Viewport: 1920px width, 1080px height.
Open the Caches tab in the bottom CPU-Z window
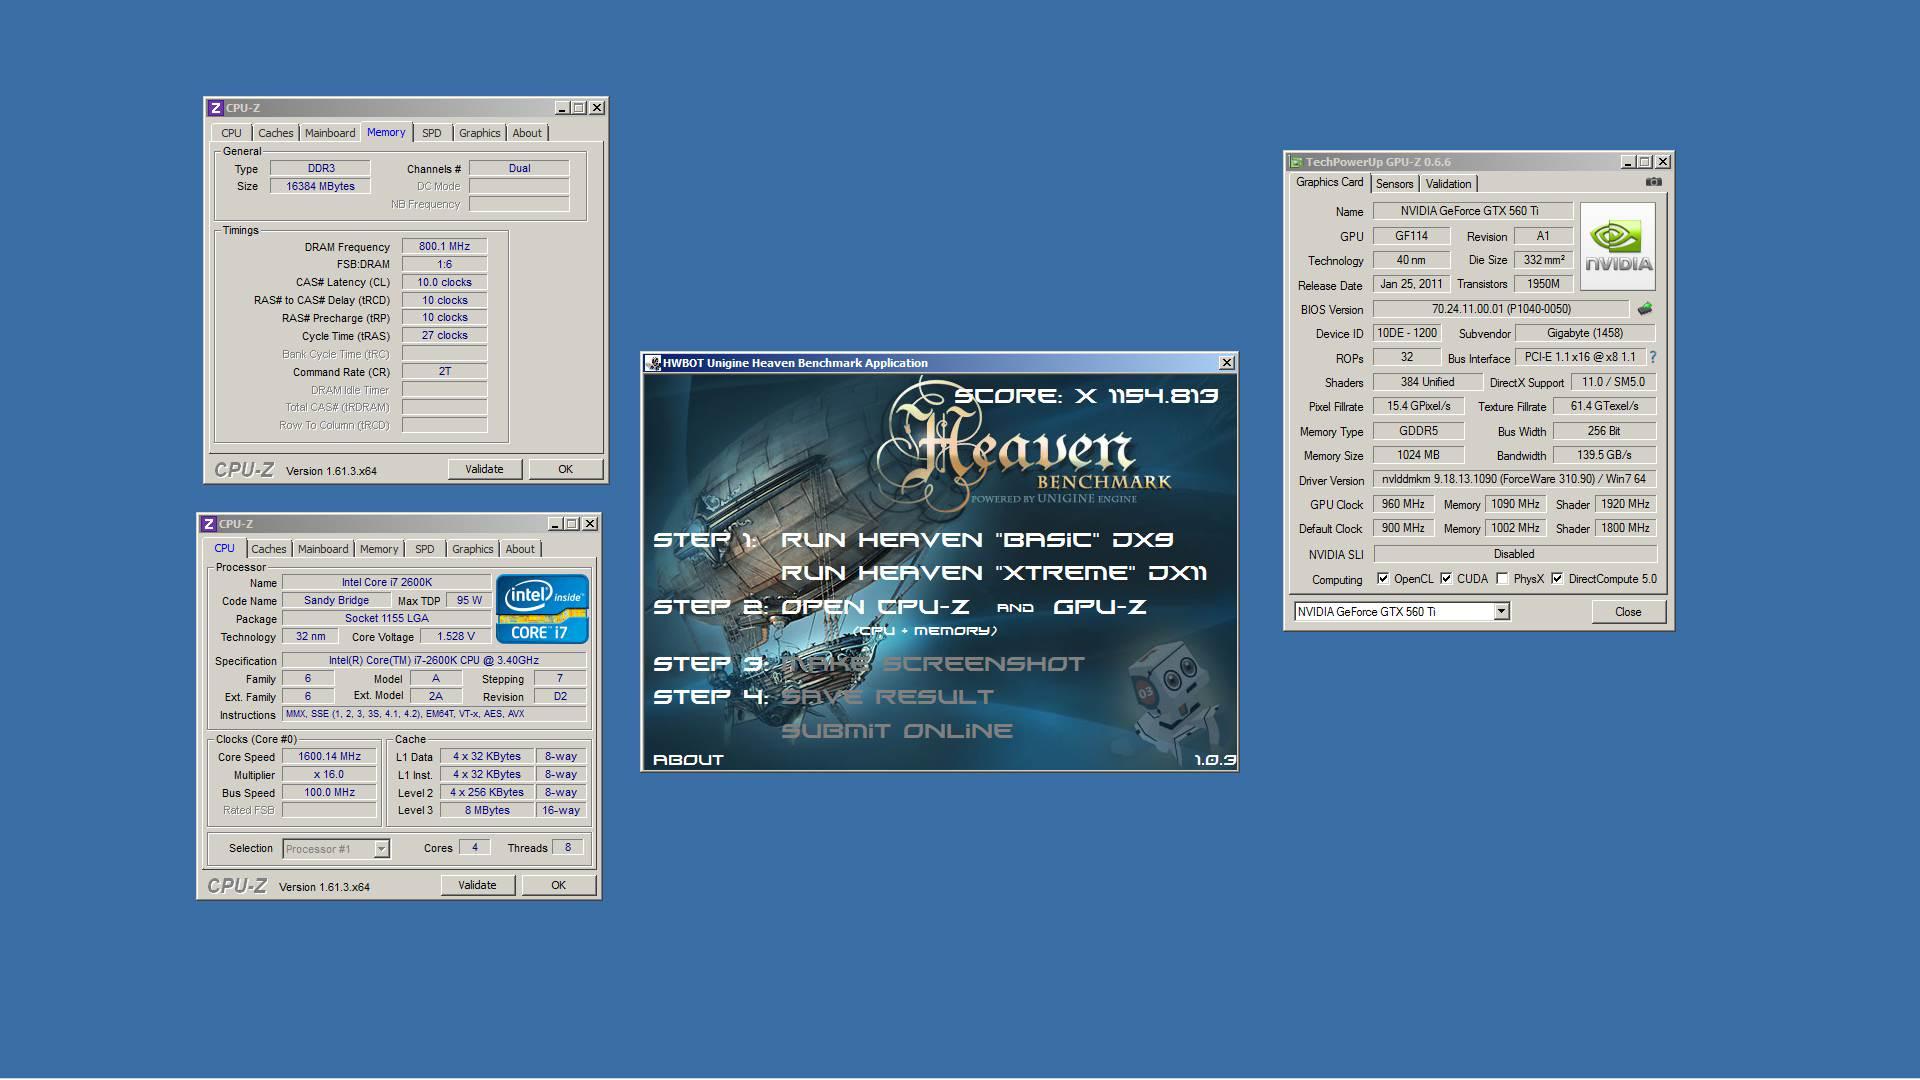[269, 549]
